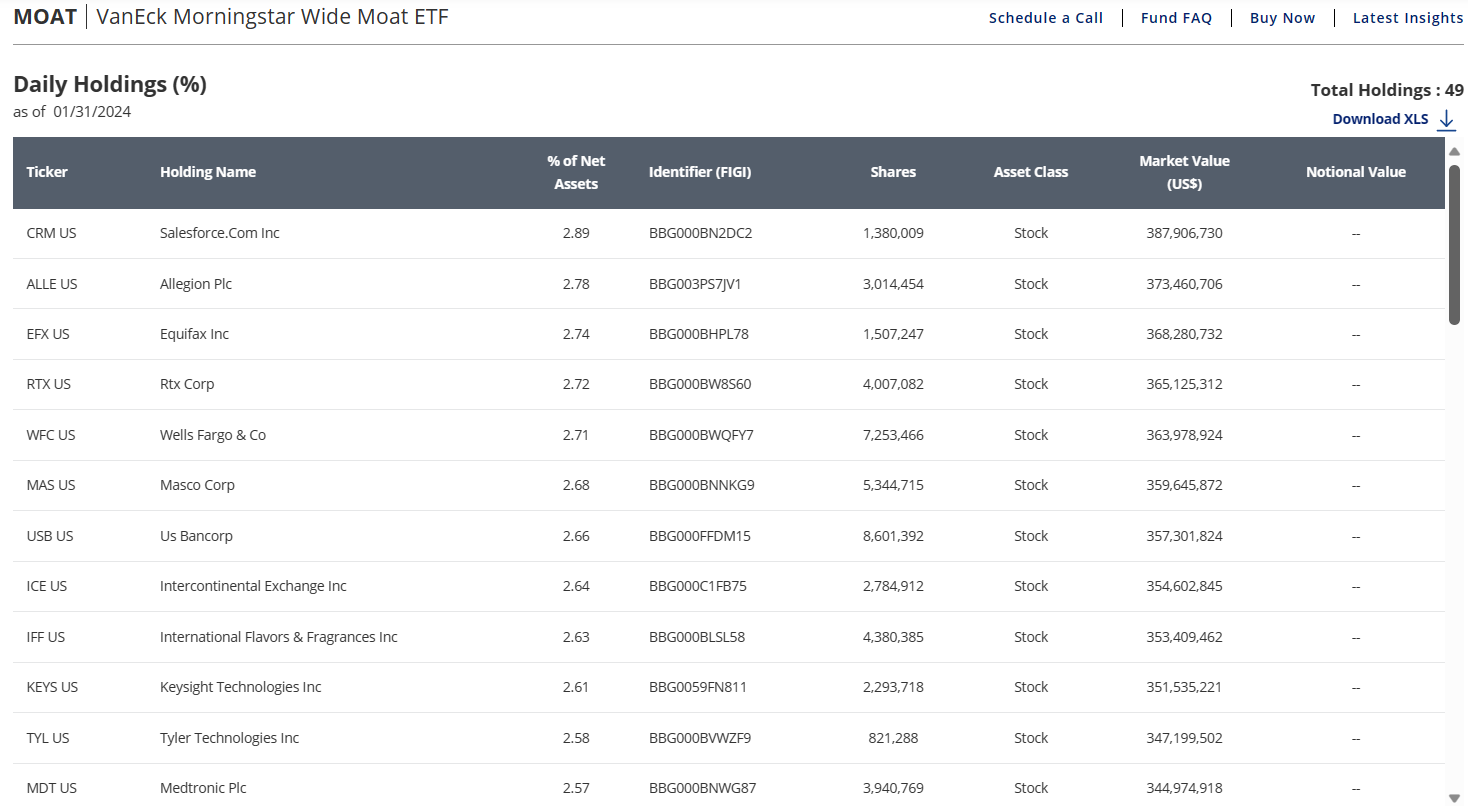The width and height of the screenshot is (1468, 806).
Task: Click the 2.63 net assets value for IFF
Action: [x=576, y=637]
